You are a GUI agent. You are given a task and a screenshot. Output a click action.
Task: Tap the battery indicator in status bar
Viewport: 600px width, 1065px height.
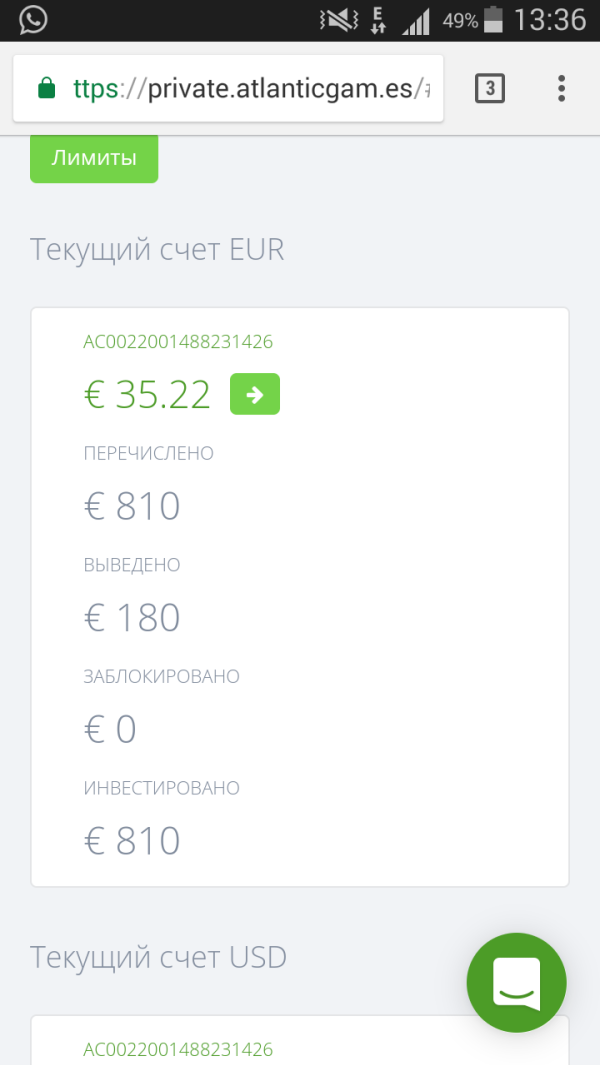pyautogui.click(x=494, y=20)
